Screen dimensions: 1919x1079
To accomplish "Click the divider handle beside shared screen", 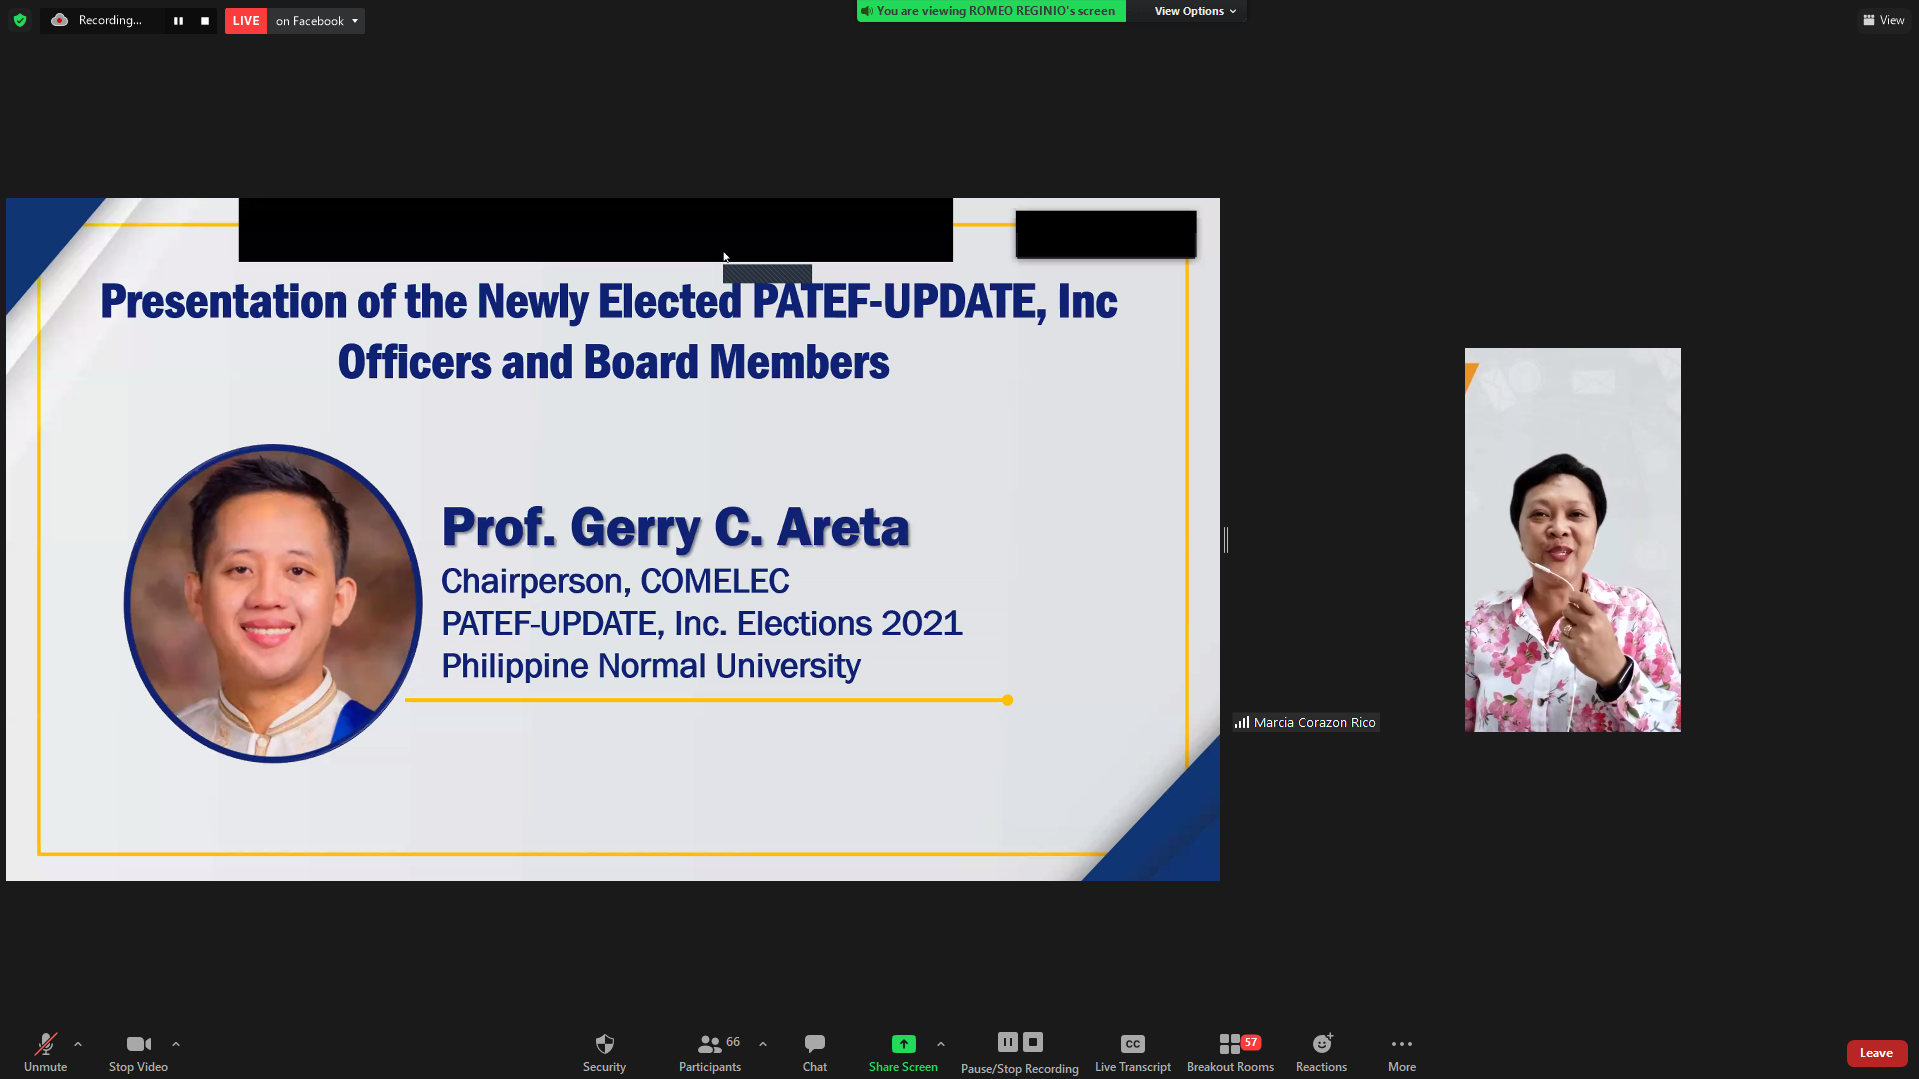I will [1226, 540].
